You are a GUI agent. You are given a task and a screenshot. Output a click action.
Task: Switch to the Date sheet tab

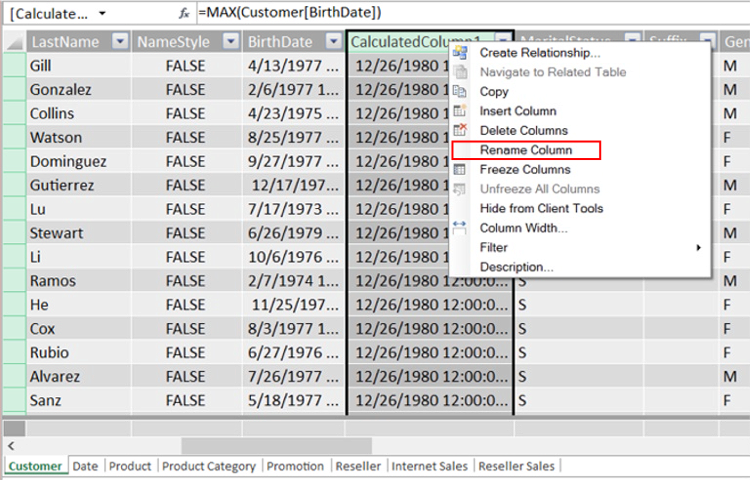point(85,466)
